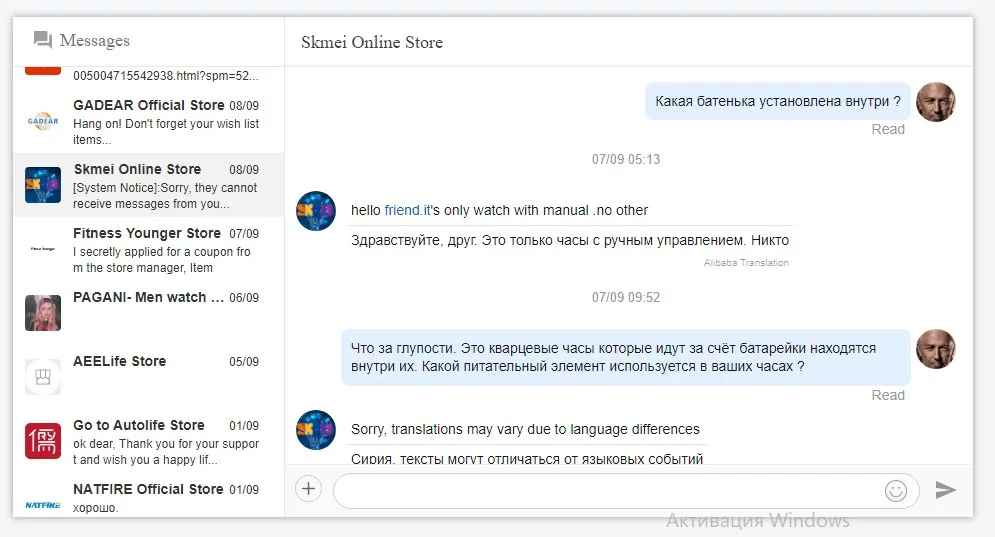Click the Messages panel heading text
The image size is (995, 537).
[x=95, y=41]
